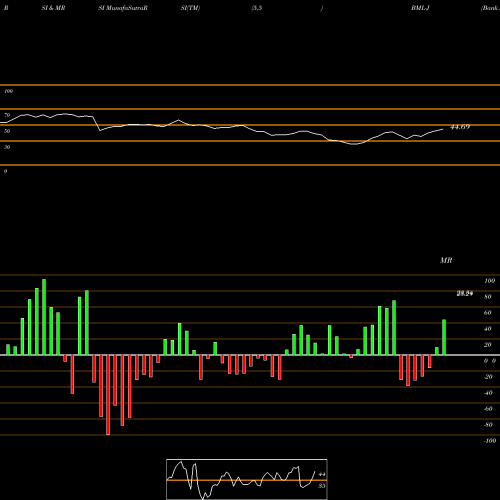Select the tallest green MR bar
The width and height of the screenshot is (500, 500).
pos(44,317)
